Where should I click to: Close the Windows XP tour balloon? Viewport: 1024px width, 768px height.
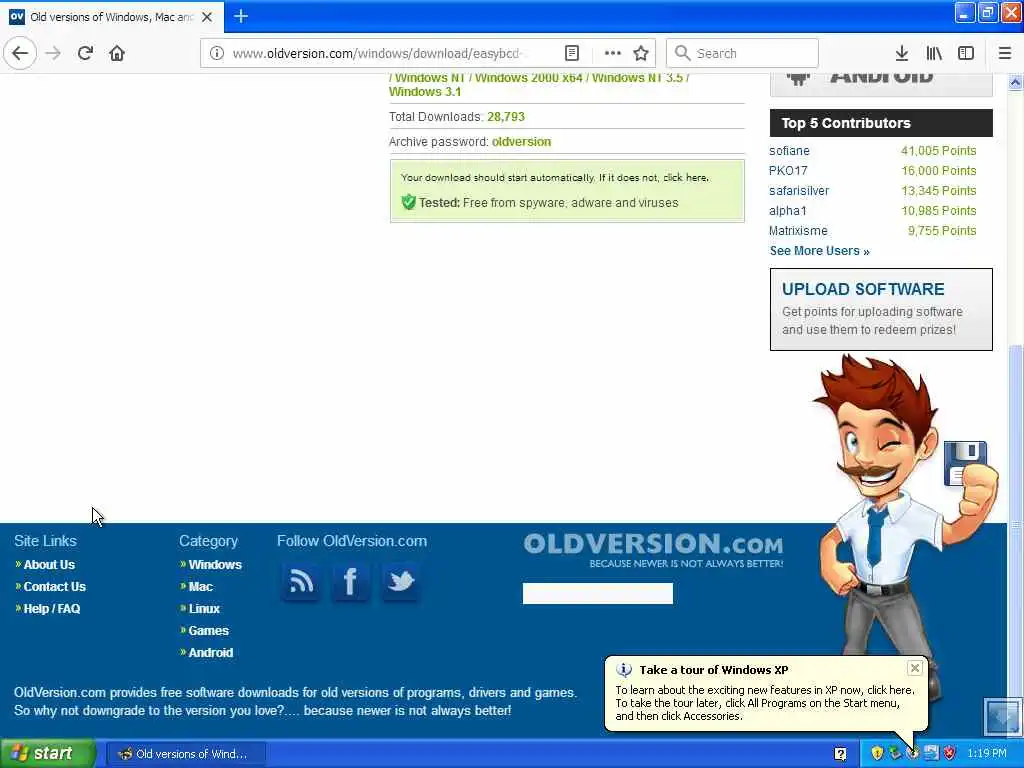pos(914,667)
